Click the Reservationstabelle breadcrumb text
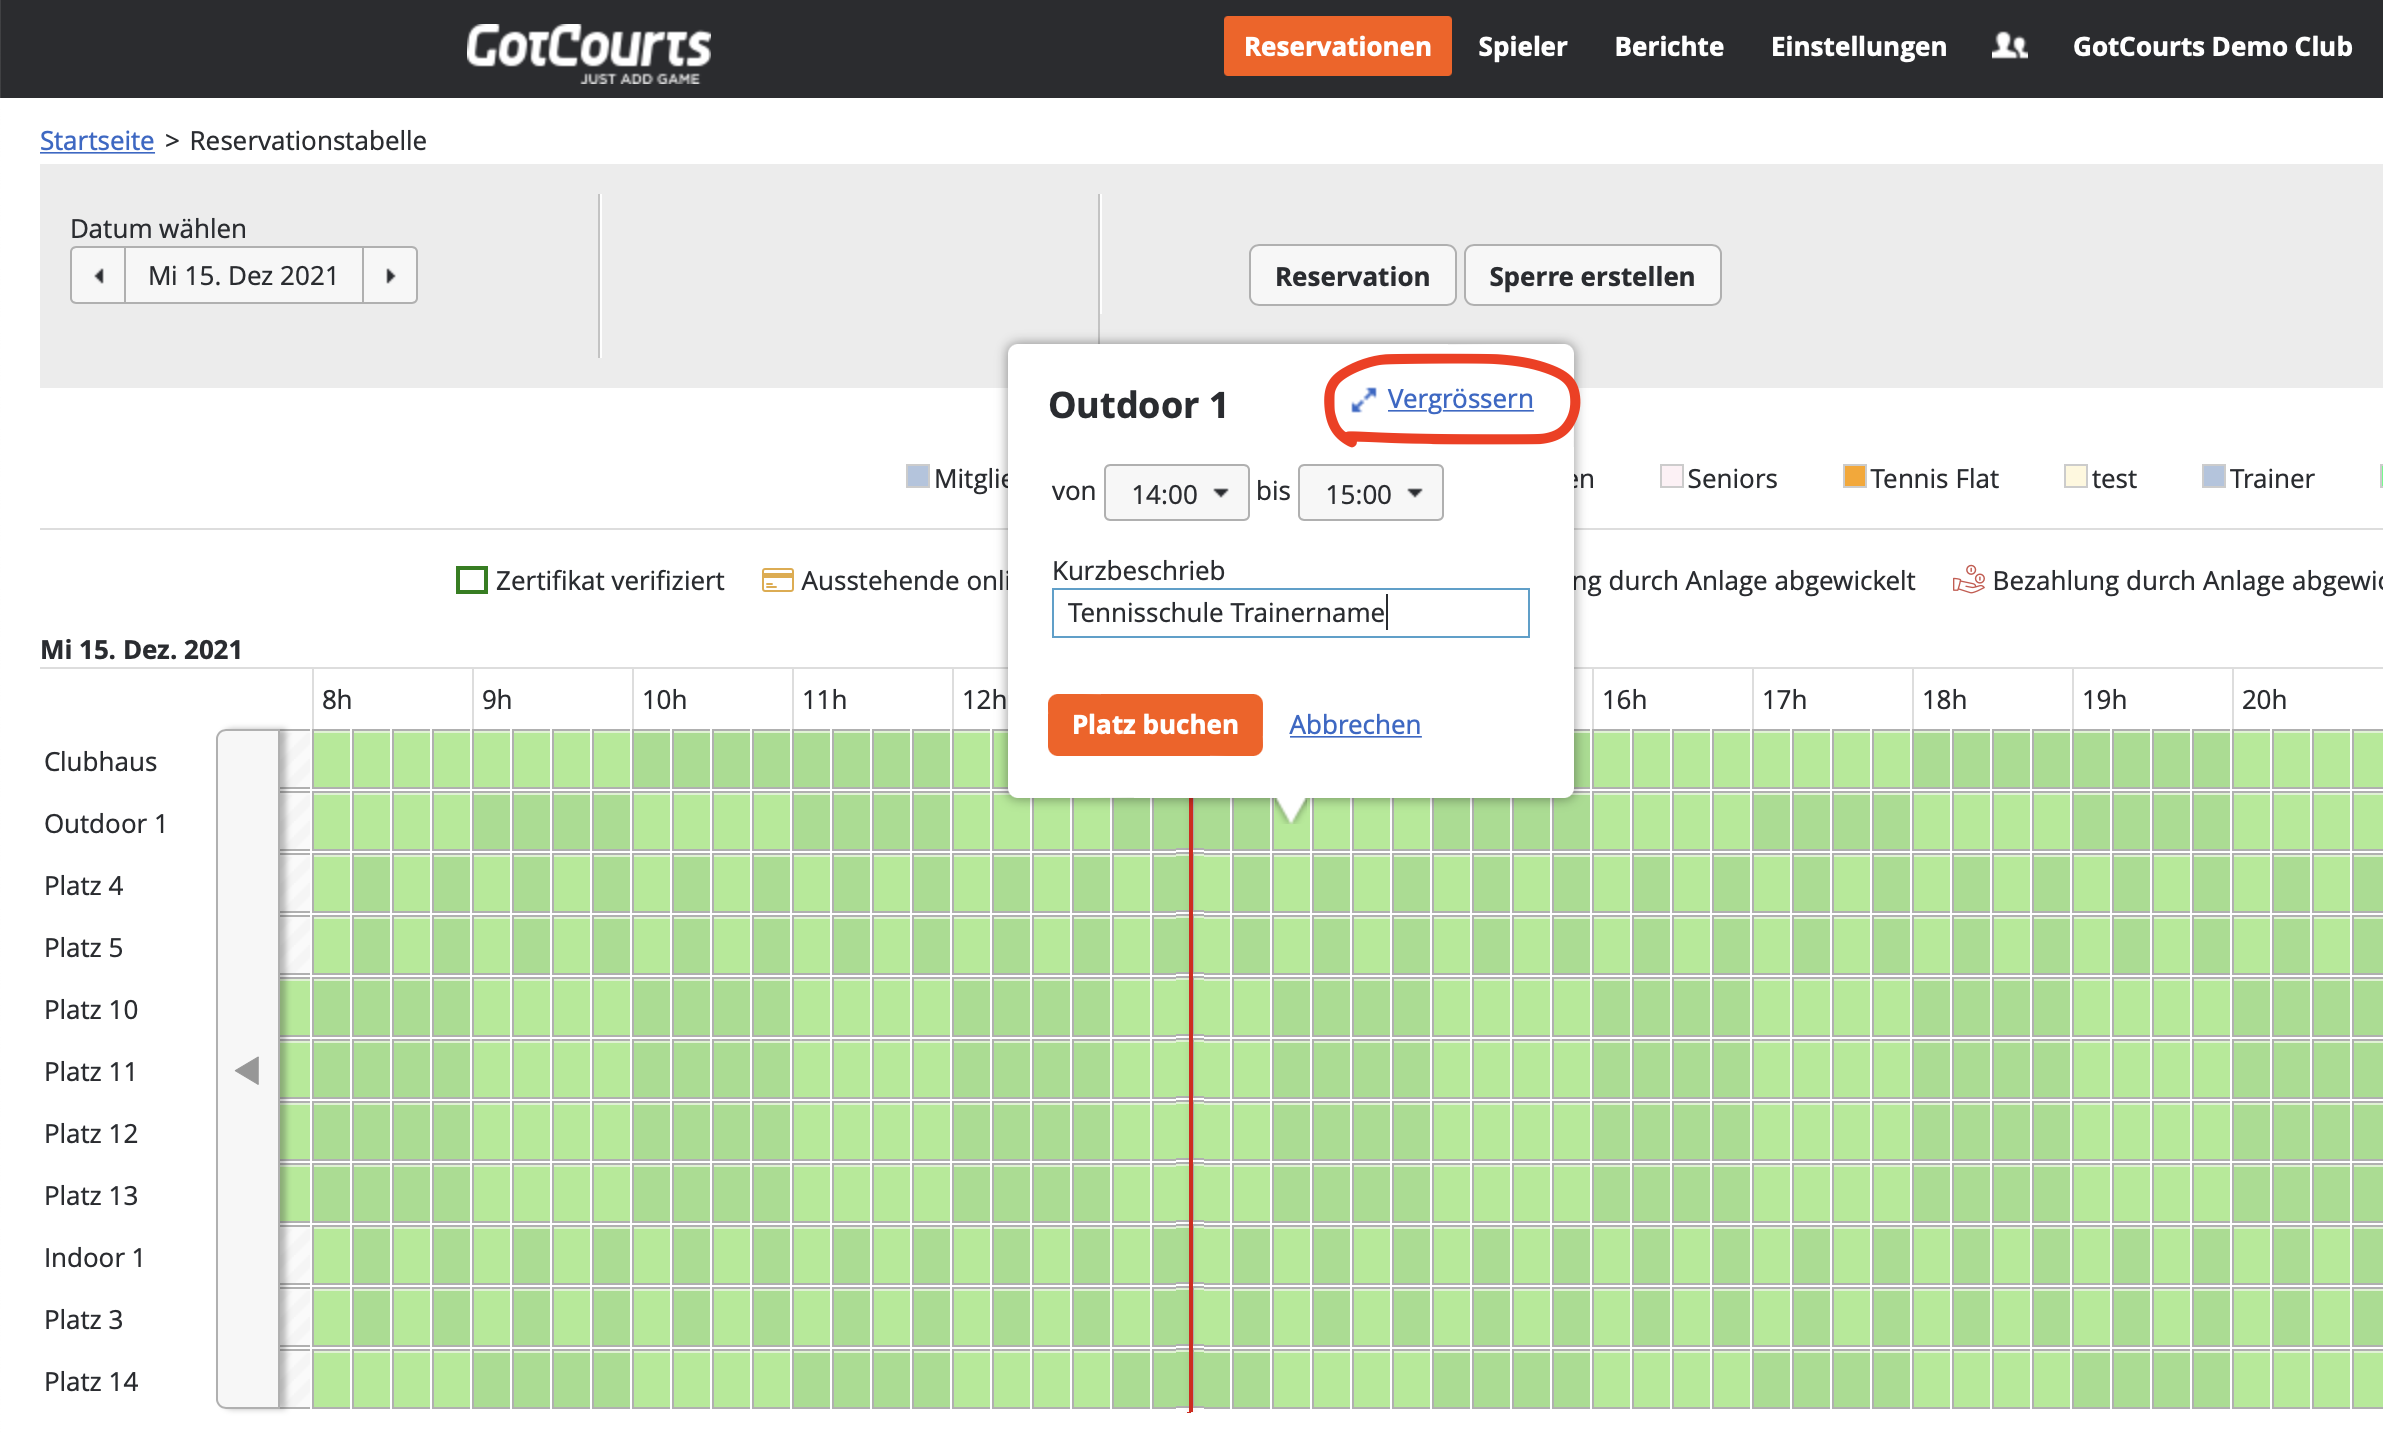 point(308,140)
